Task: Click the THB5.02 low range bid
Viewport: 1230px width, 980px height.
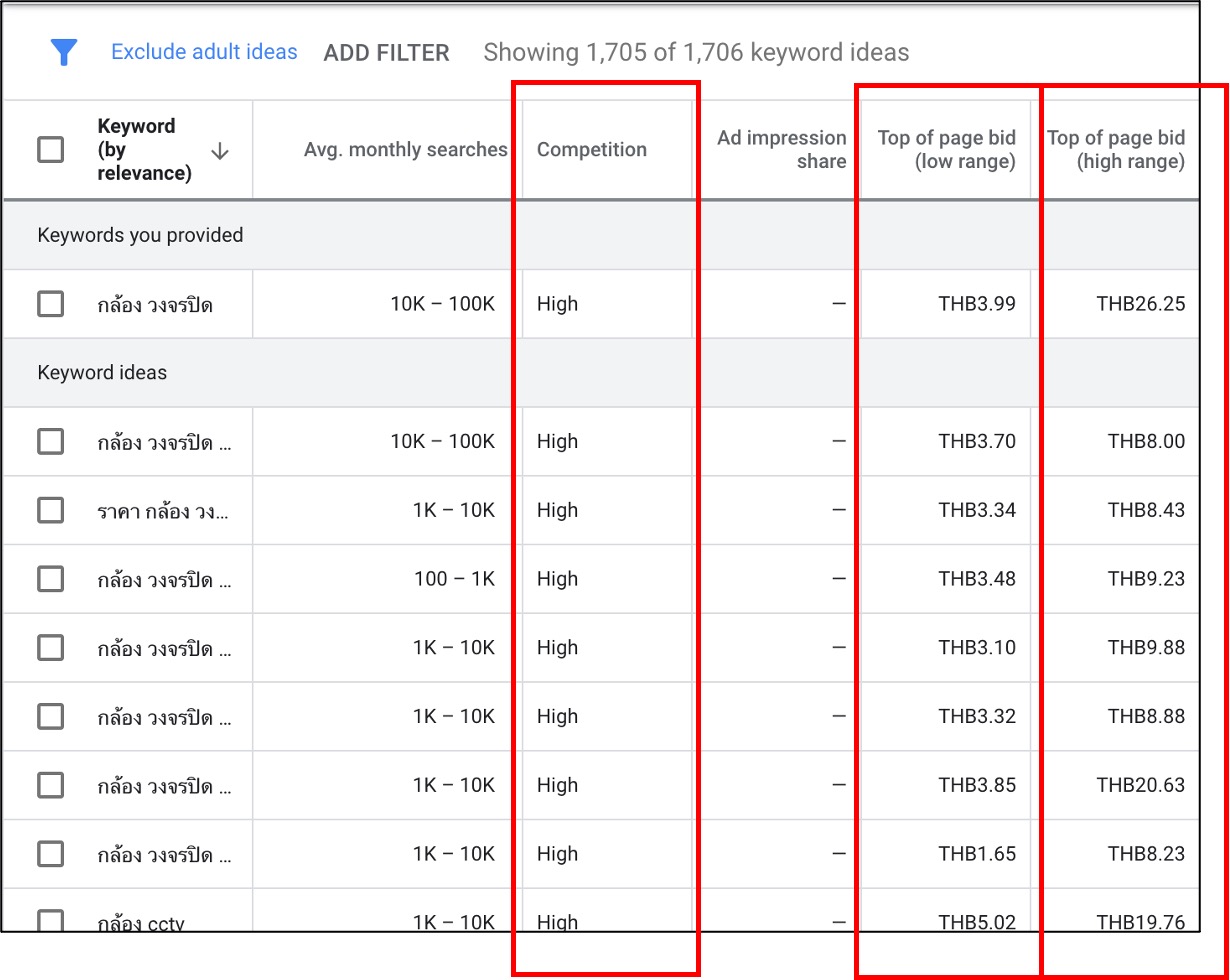Action: click(x=977, y=922)
